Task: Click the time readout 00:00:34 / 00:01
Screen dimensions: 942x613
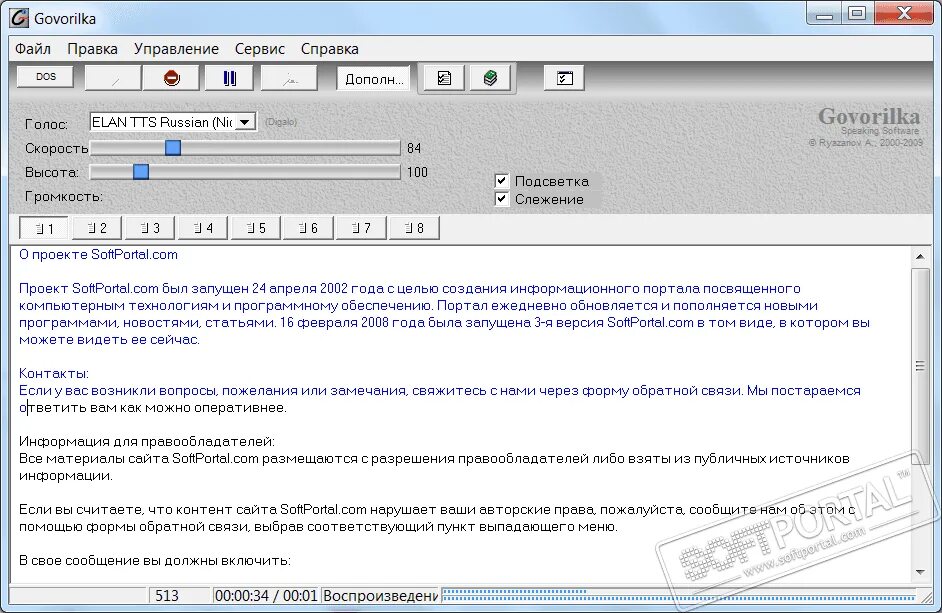Action: click(x=266, y=596)
